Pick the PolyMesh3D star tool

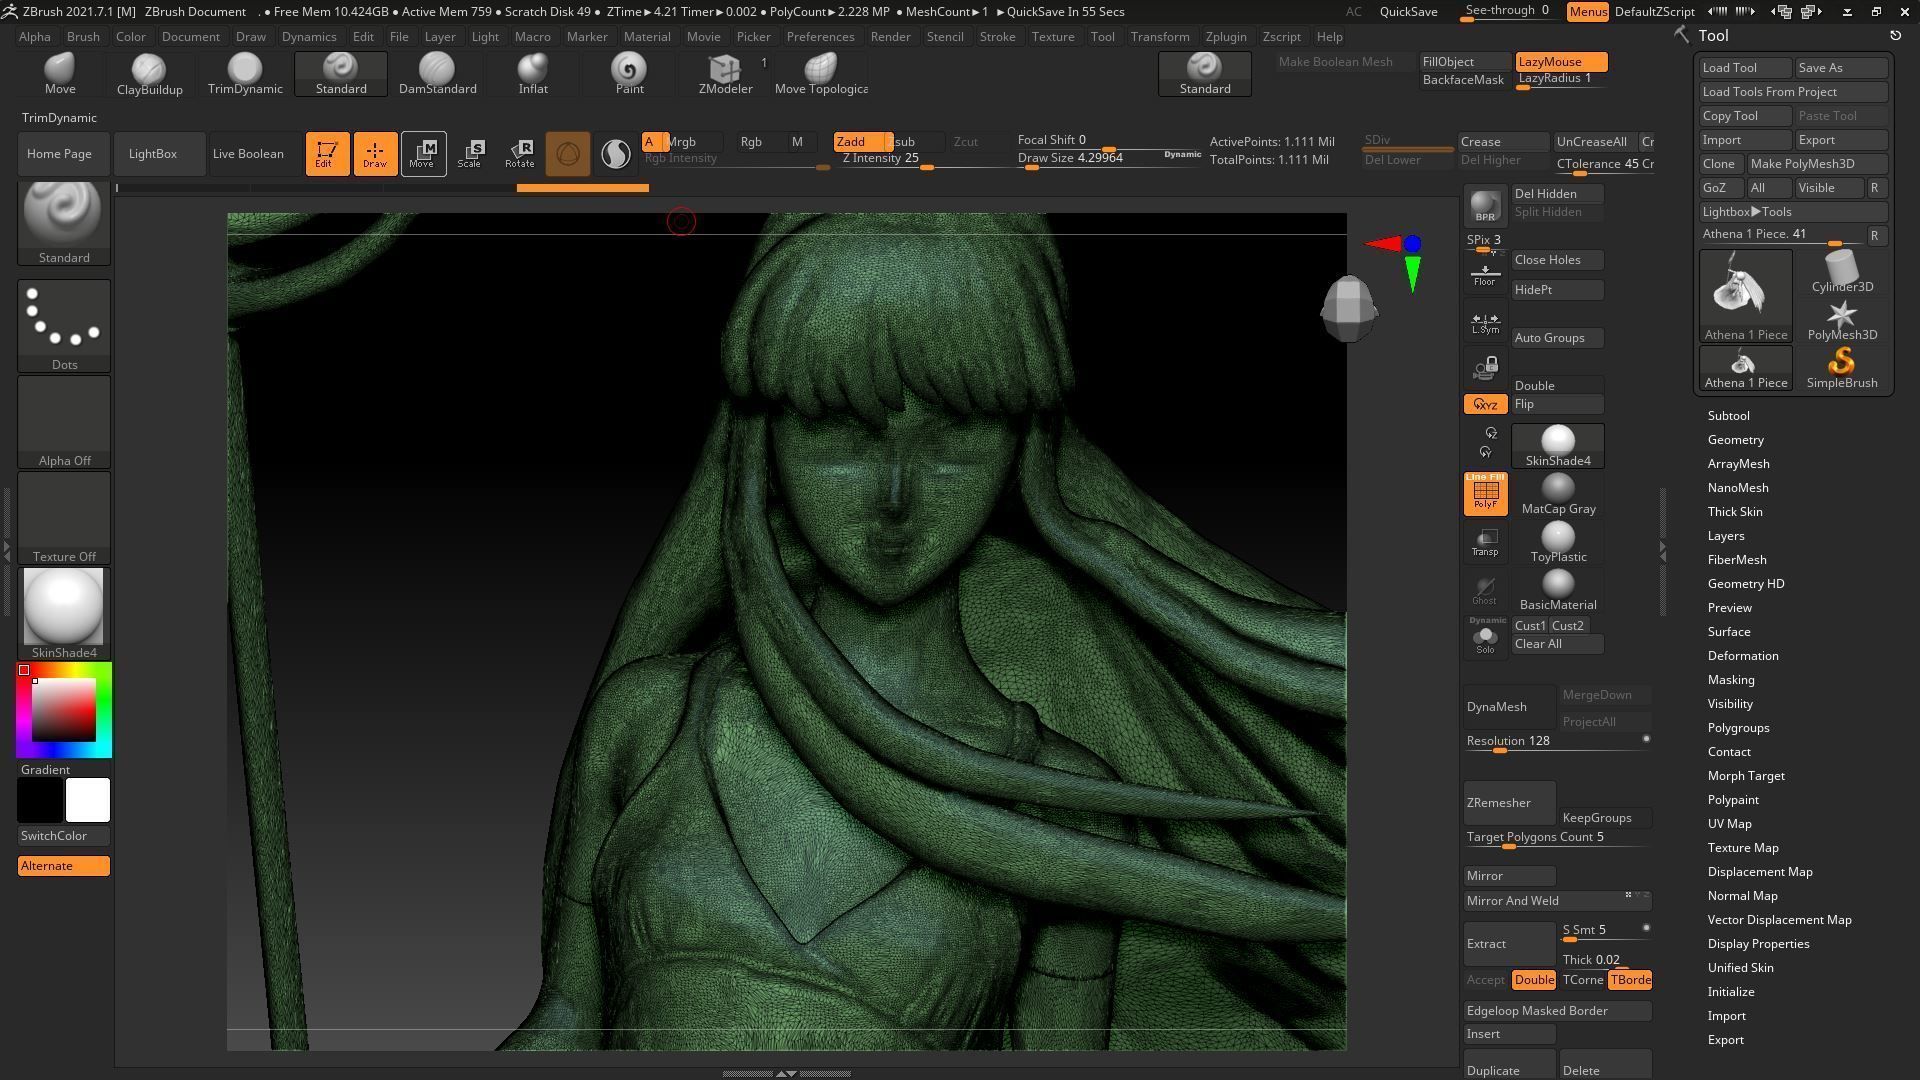(x=1842, y=321)
